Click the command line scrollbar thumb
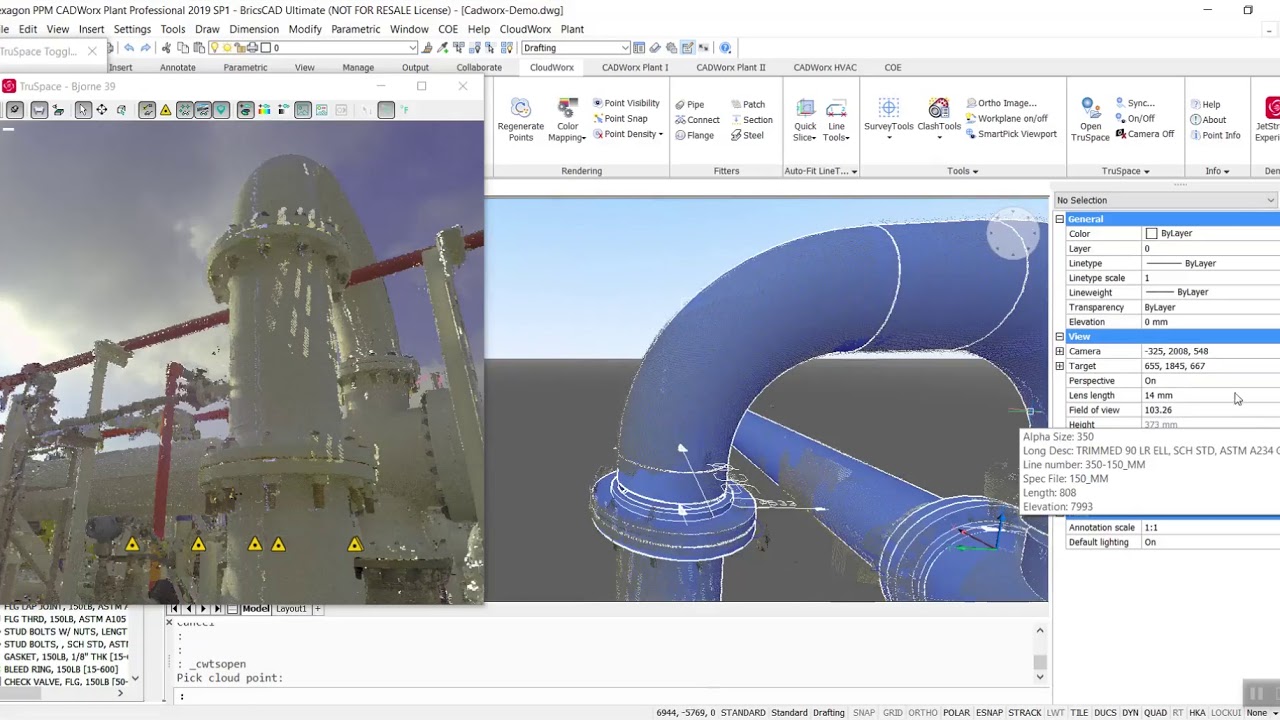 click(1040, 662)
